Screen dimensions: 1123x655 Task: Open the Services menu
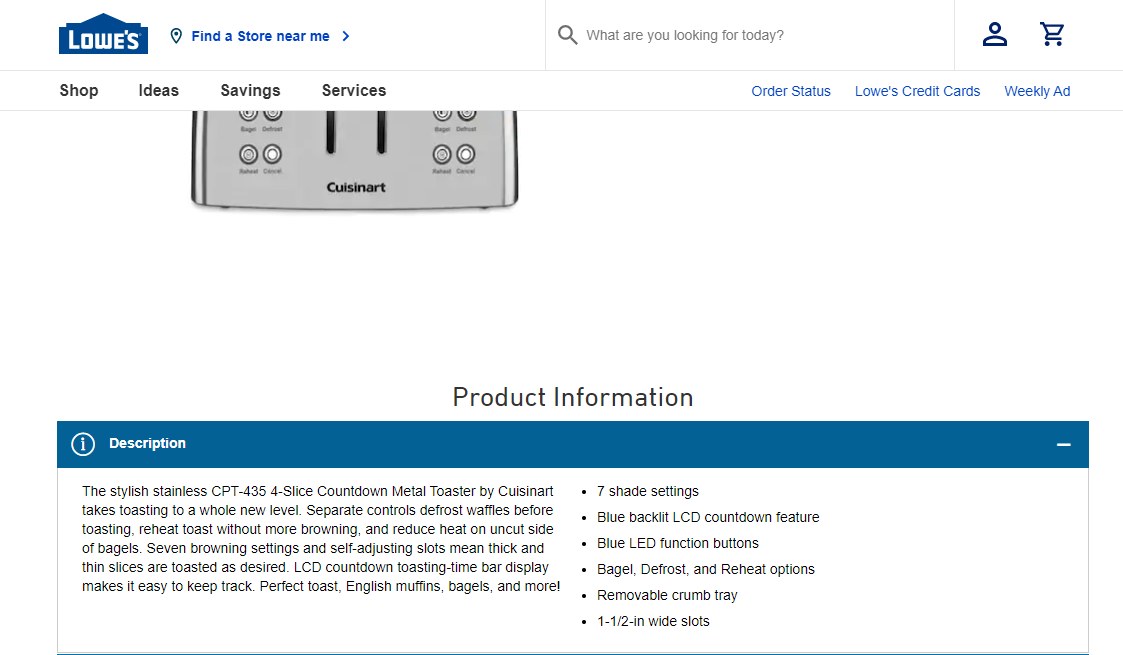[354, 90]
